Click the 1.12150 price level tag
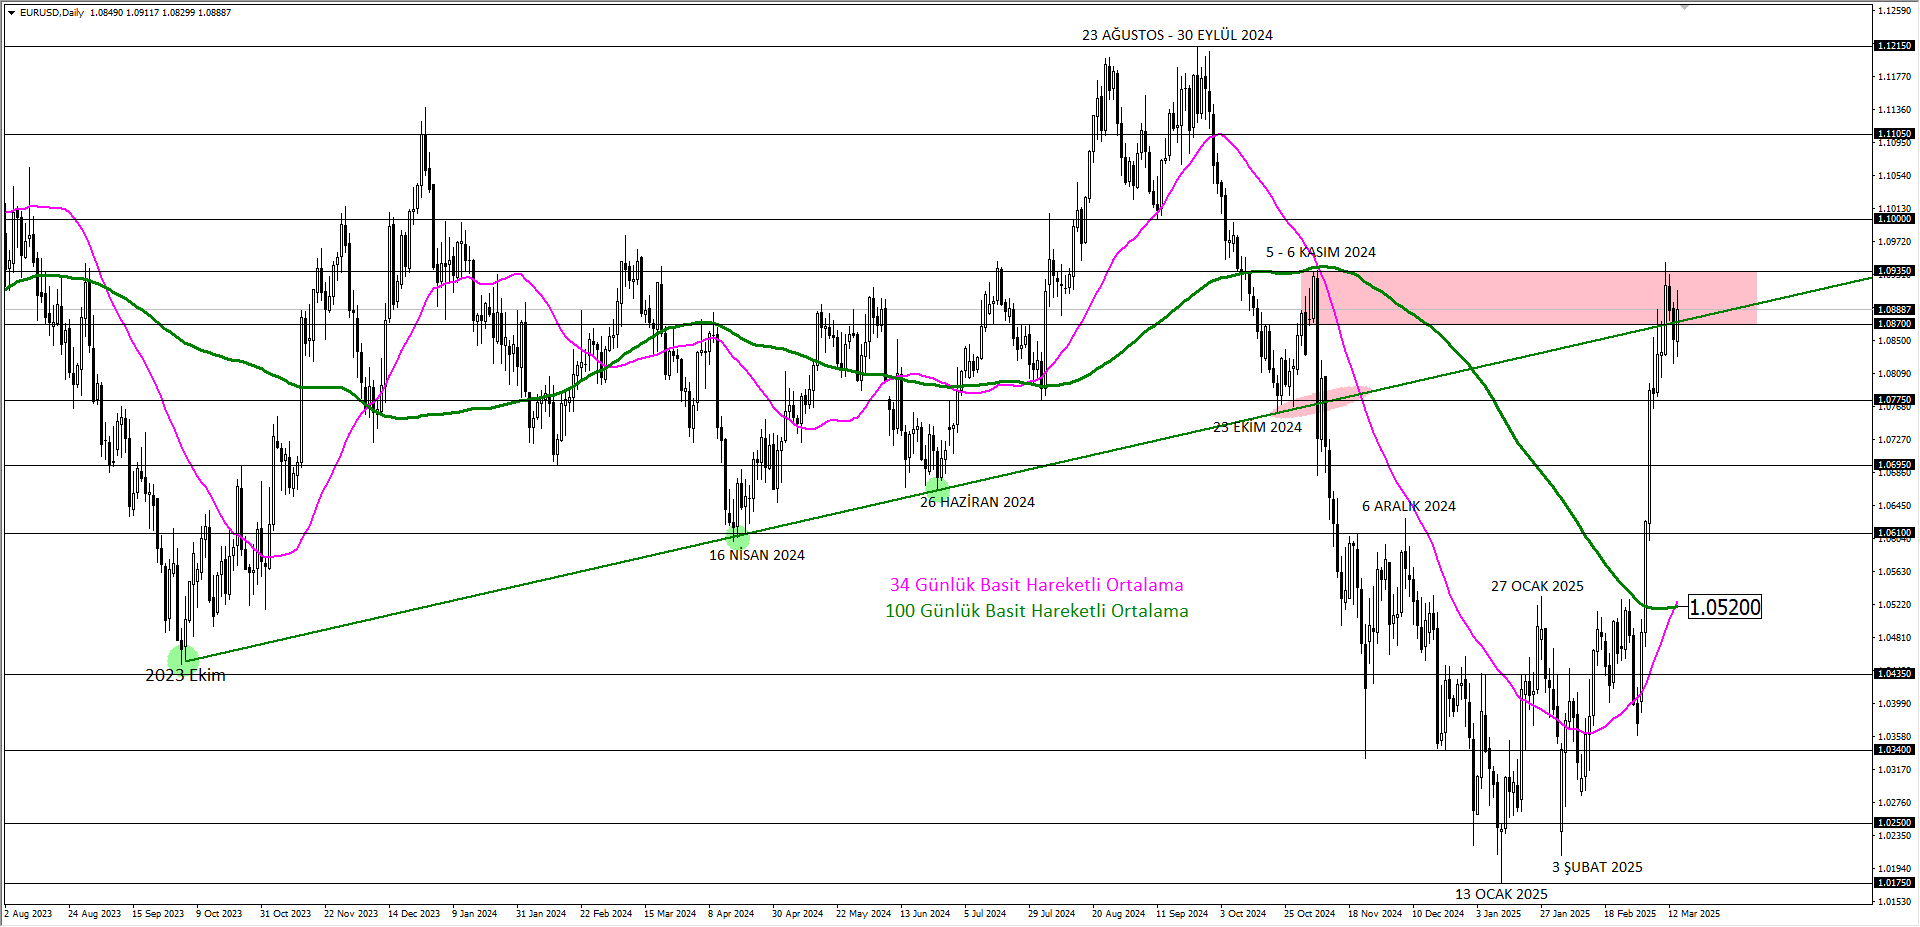 click(1894, 46)
